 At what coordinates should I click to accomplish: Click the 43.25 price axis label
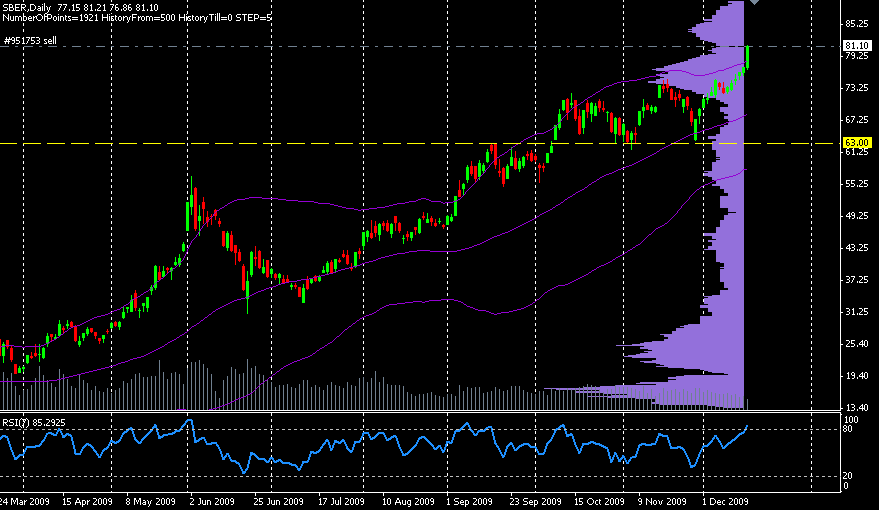pyautogui.click(x=856, y=247)
